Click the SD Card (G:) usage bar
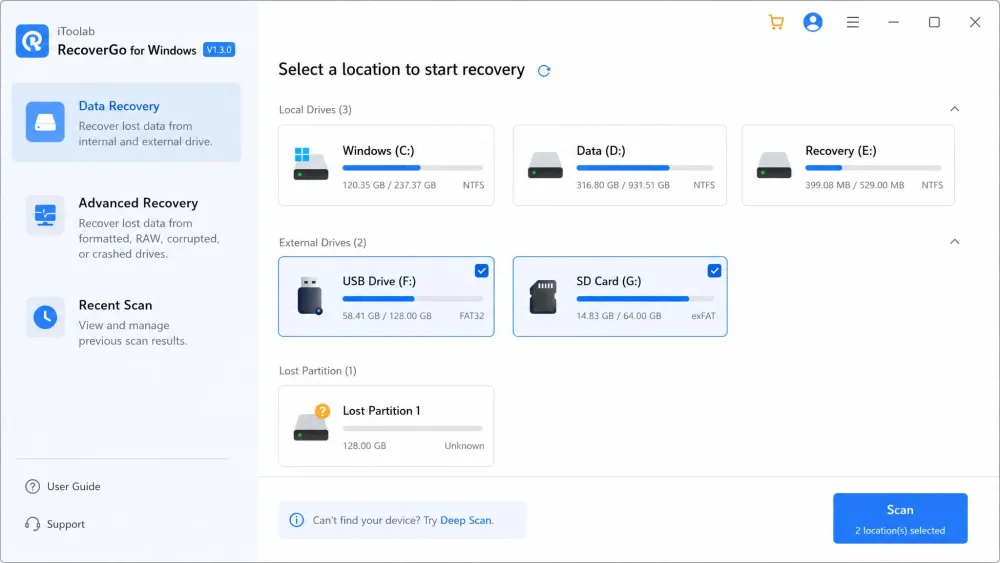Screen dimensions: 1000x563 645,298
